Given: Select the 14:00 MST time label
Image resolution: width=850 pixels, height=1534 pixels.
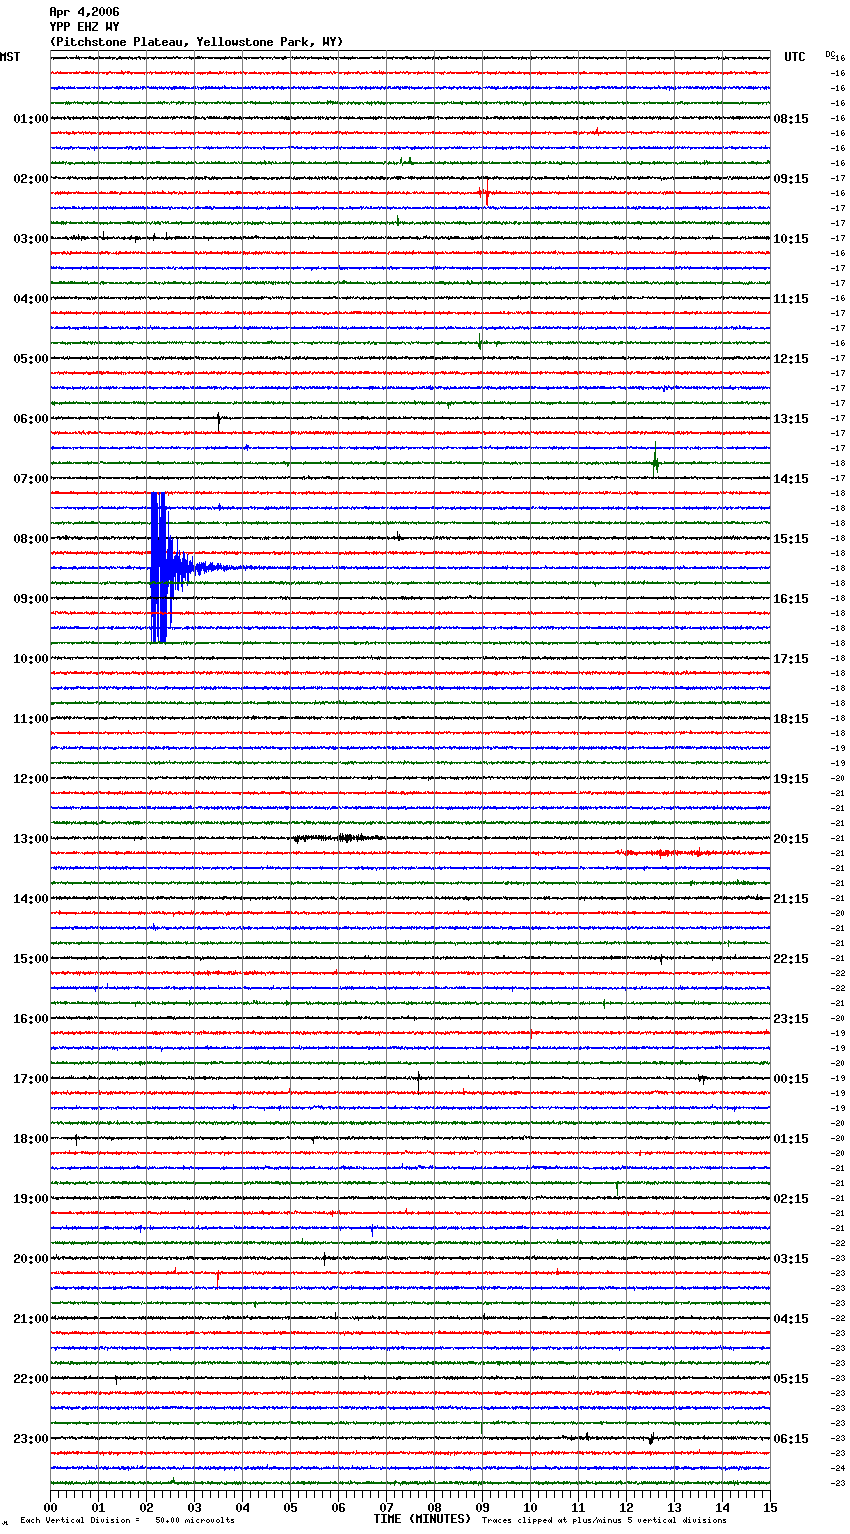Looking at the screenshot, I should click(31, 899).
